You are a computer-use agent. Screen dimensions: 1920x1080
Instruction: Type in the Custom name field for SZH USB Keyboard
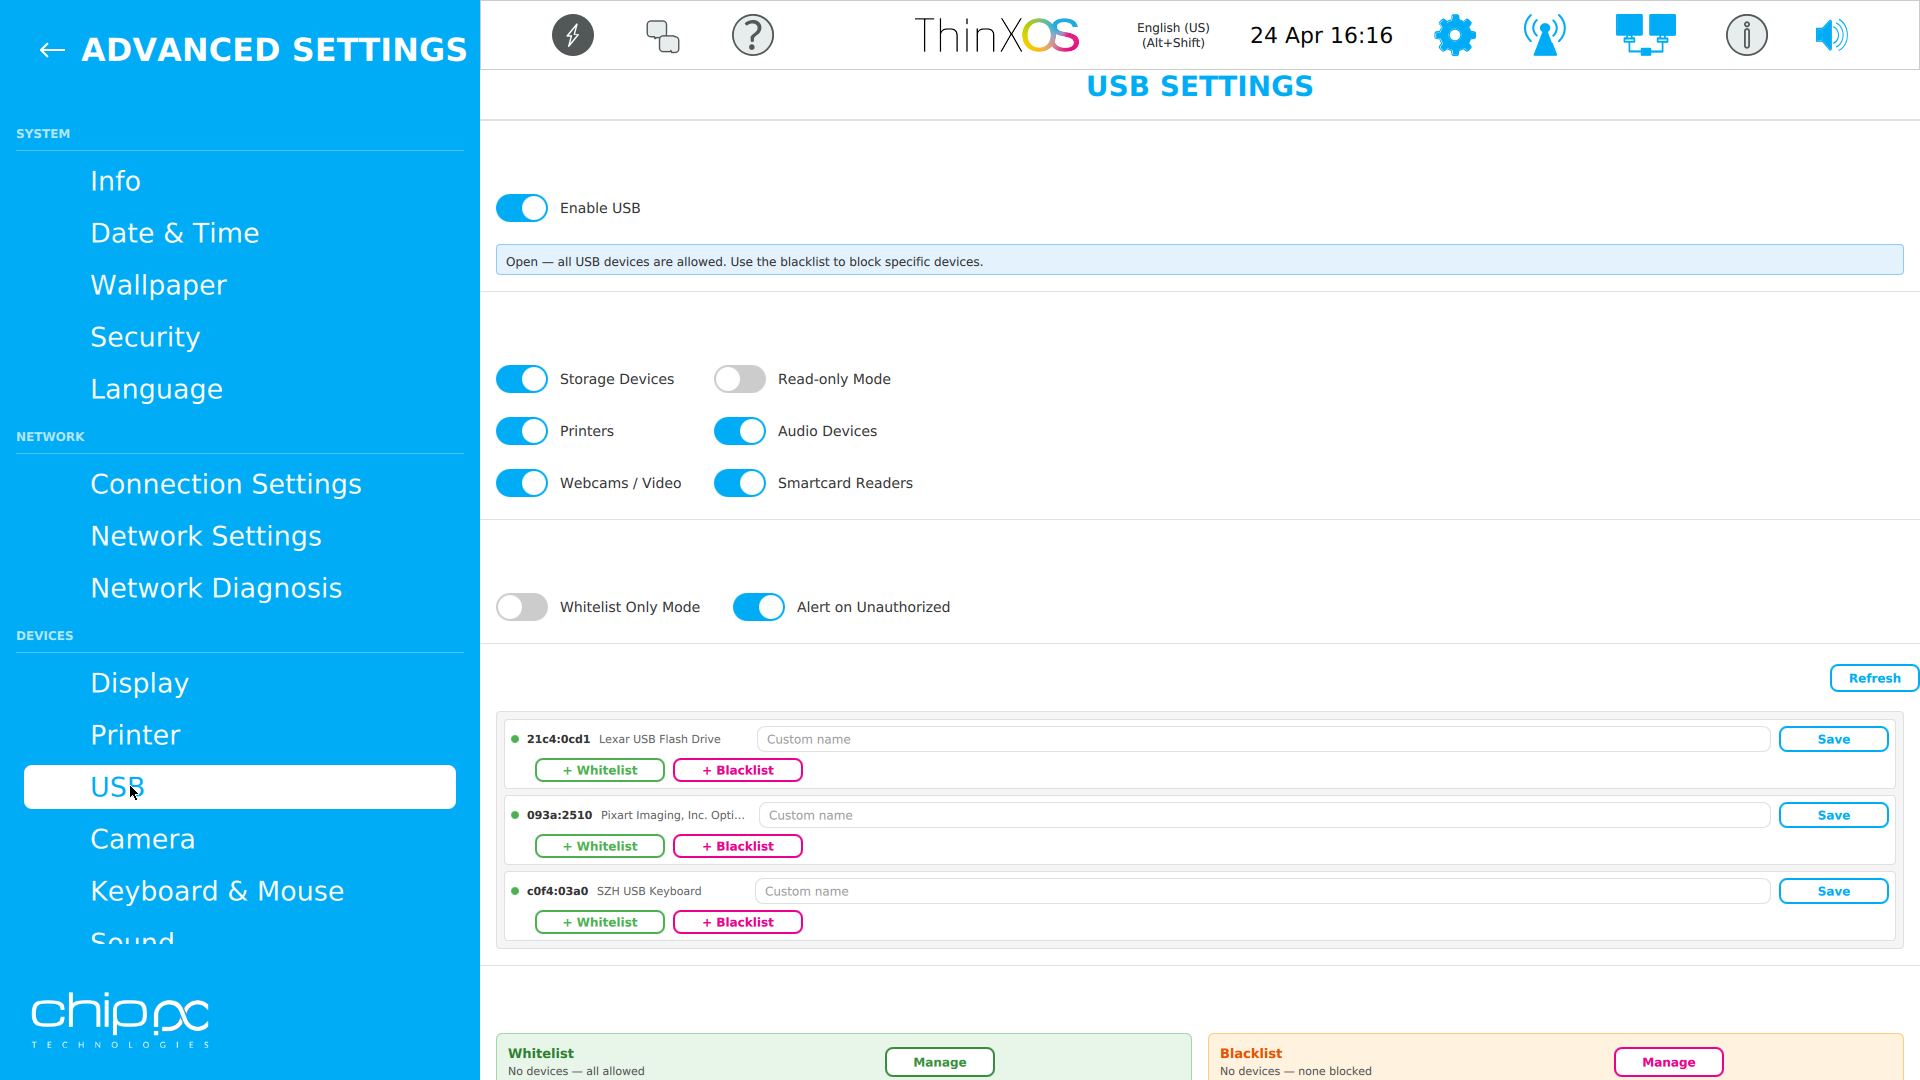tap(1262, 891)
